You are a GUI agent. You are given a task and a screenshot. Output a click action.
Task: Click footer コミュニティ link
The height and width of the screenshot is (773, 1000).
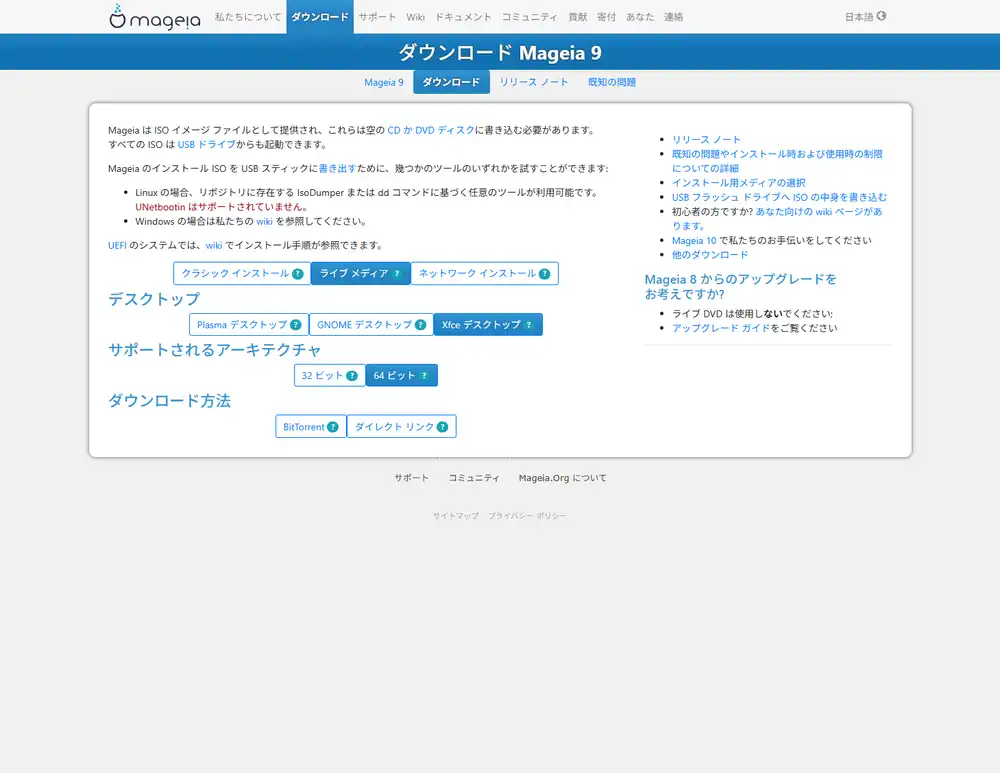coord(474,478)
